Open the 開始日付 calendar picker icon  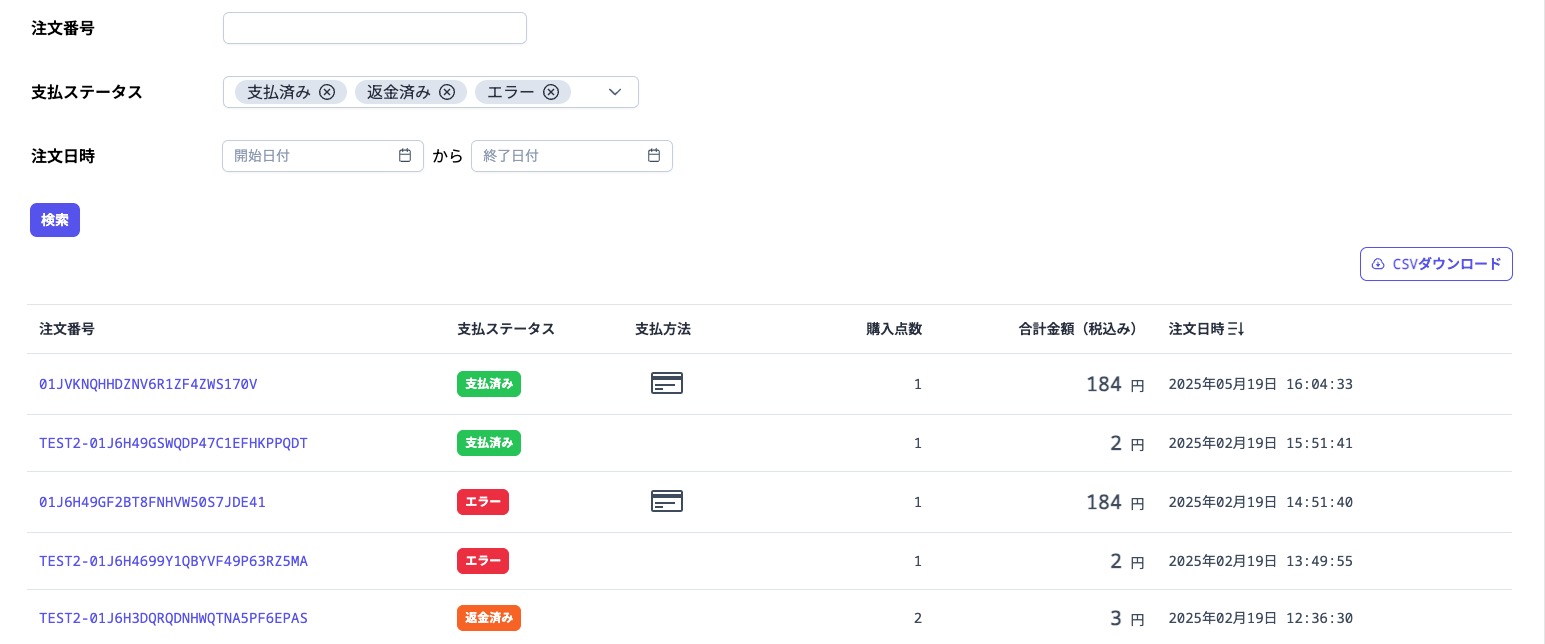coord(405,156)
